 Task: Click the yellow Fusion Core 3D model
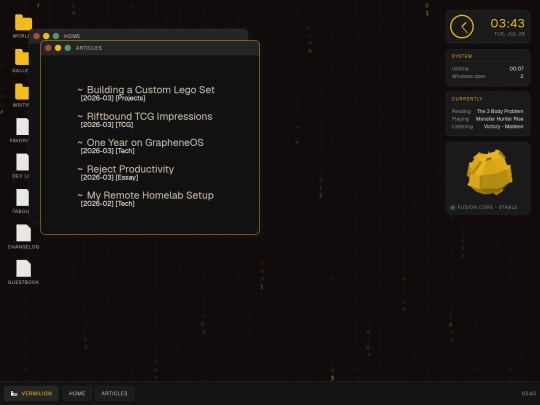pyautogui.click(x=489, y=172)
